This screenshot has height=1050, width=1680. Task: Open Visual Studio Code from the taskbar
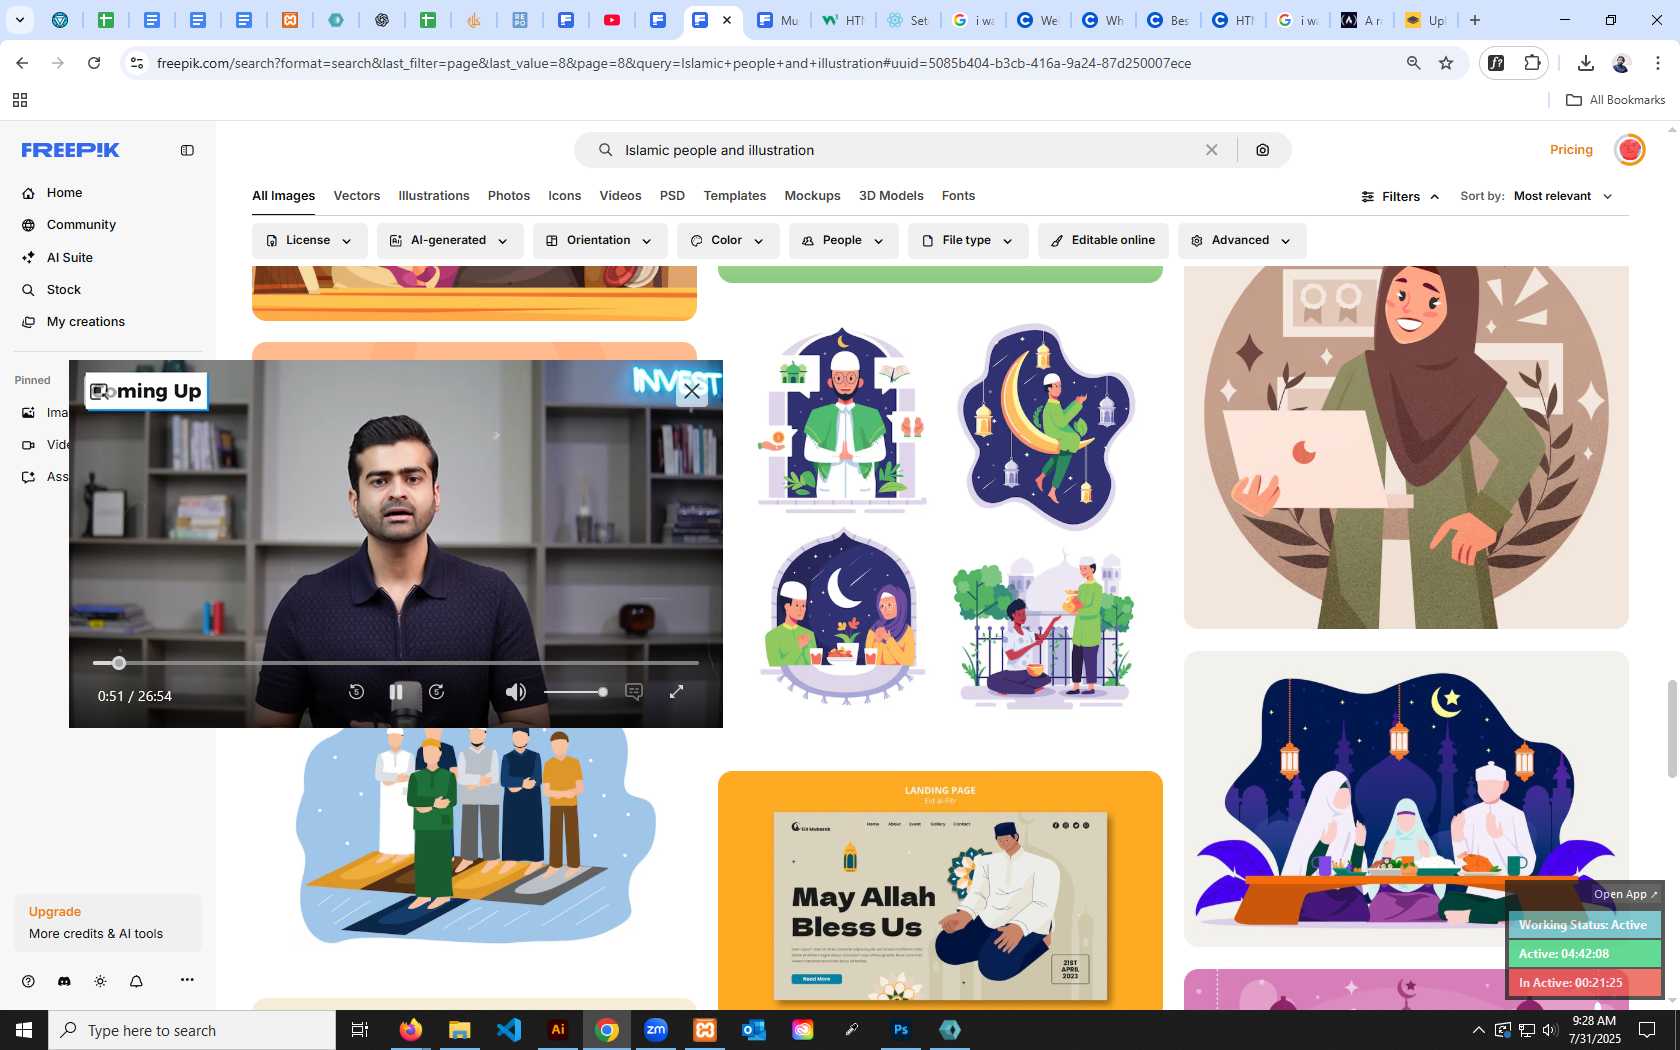pyautogui.click(x=509, y=1030)
